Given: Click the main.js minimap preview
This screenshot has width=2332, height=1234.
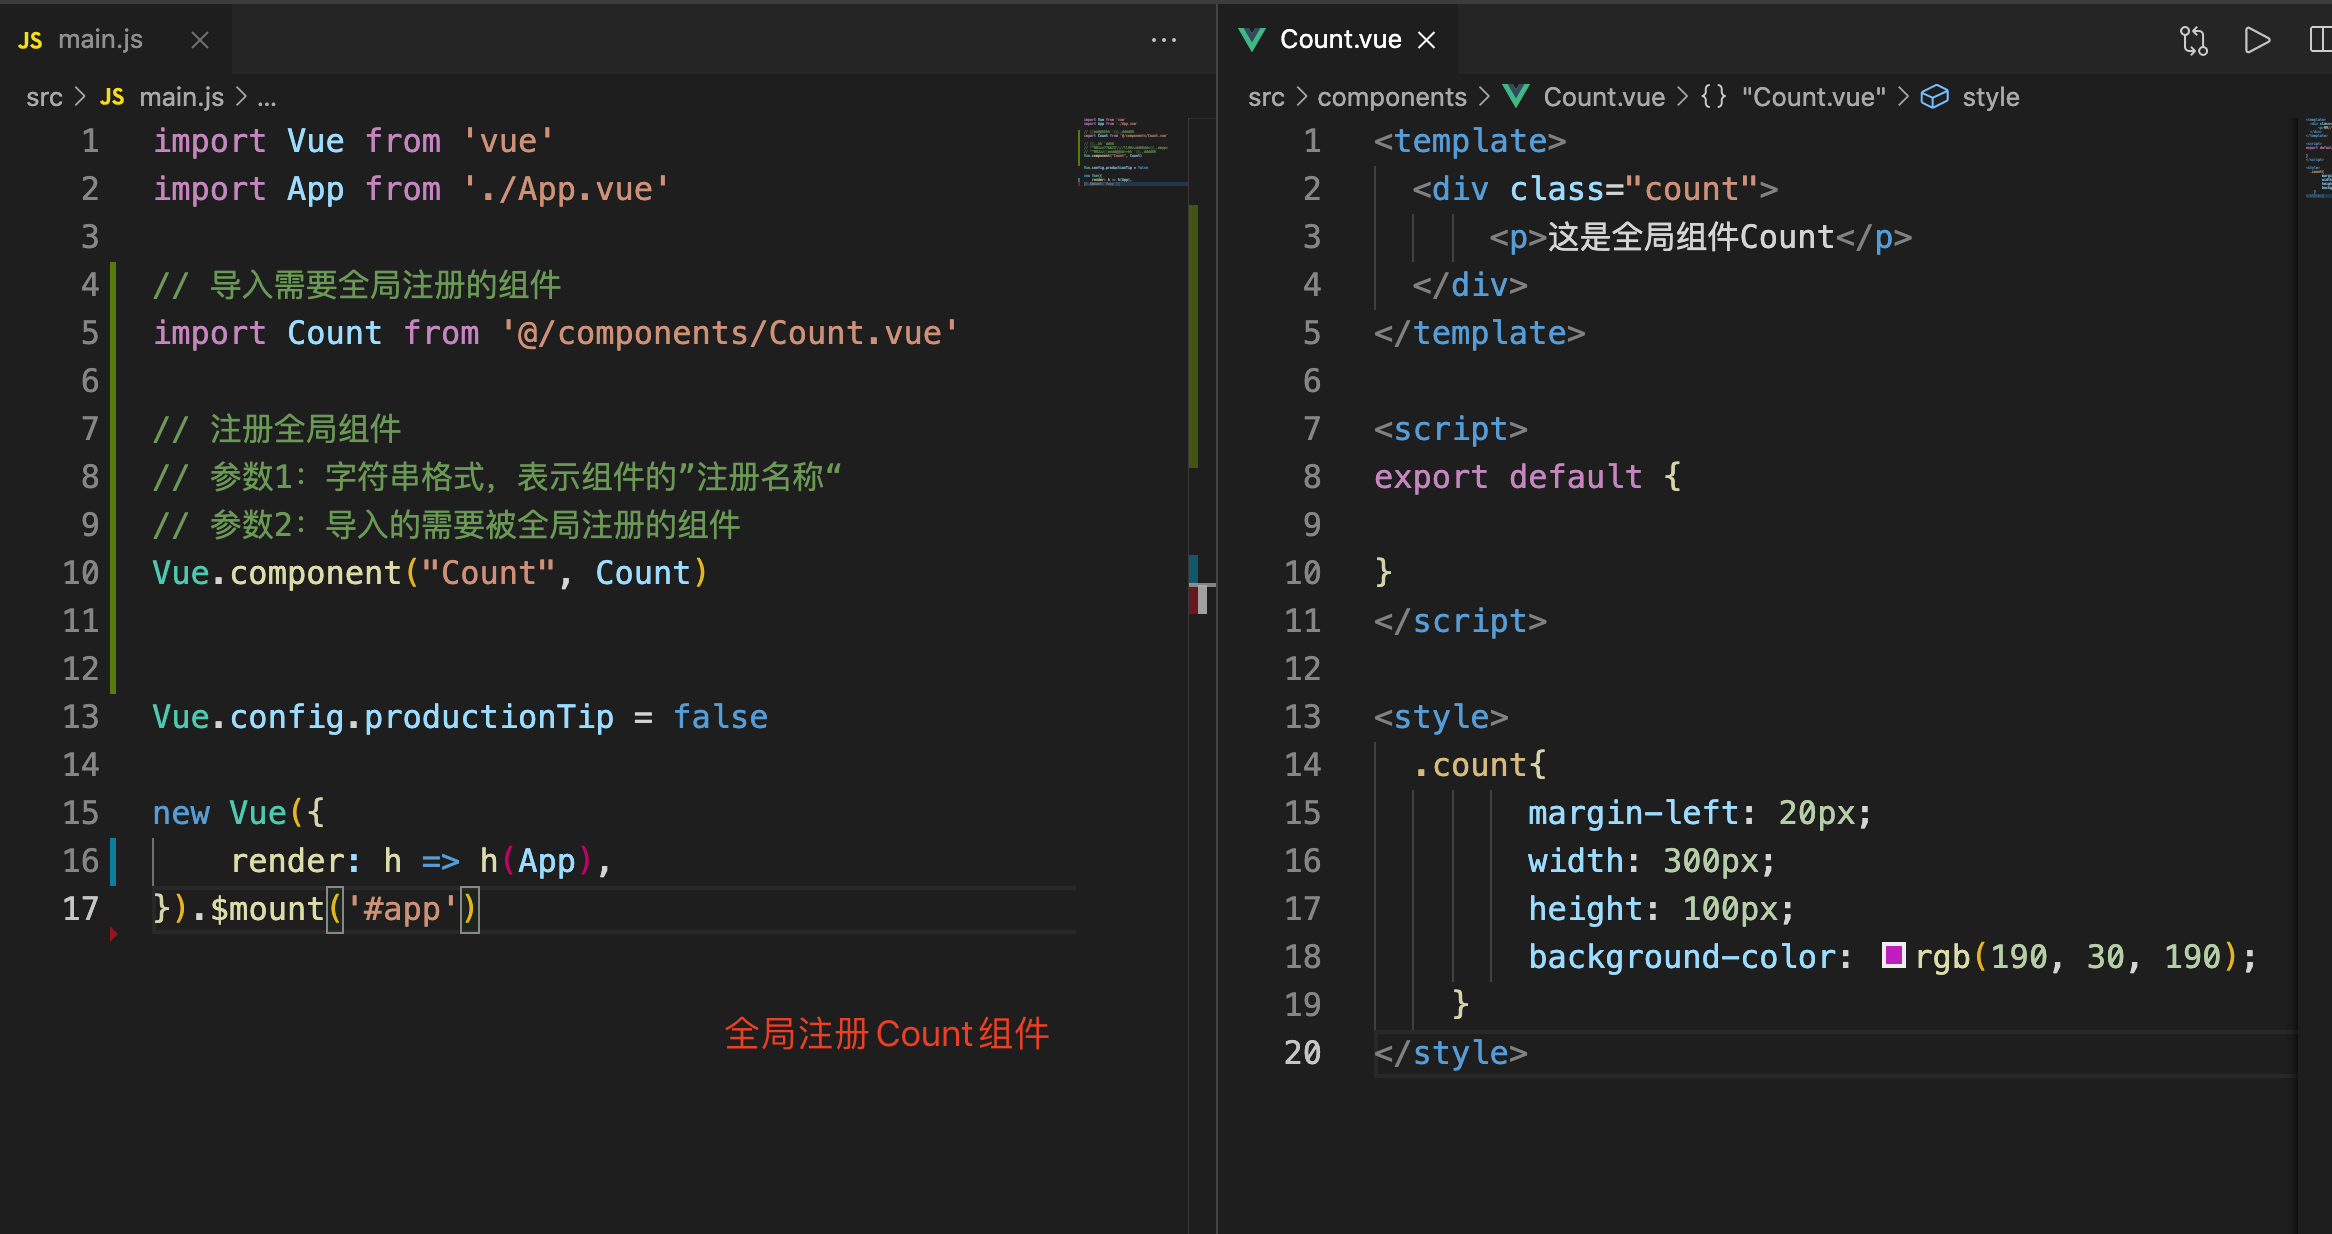Looking at the screenshot, I should pos(1130,152).
